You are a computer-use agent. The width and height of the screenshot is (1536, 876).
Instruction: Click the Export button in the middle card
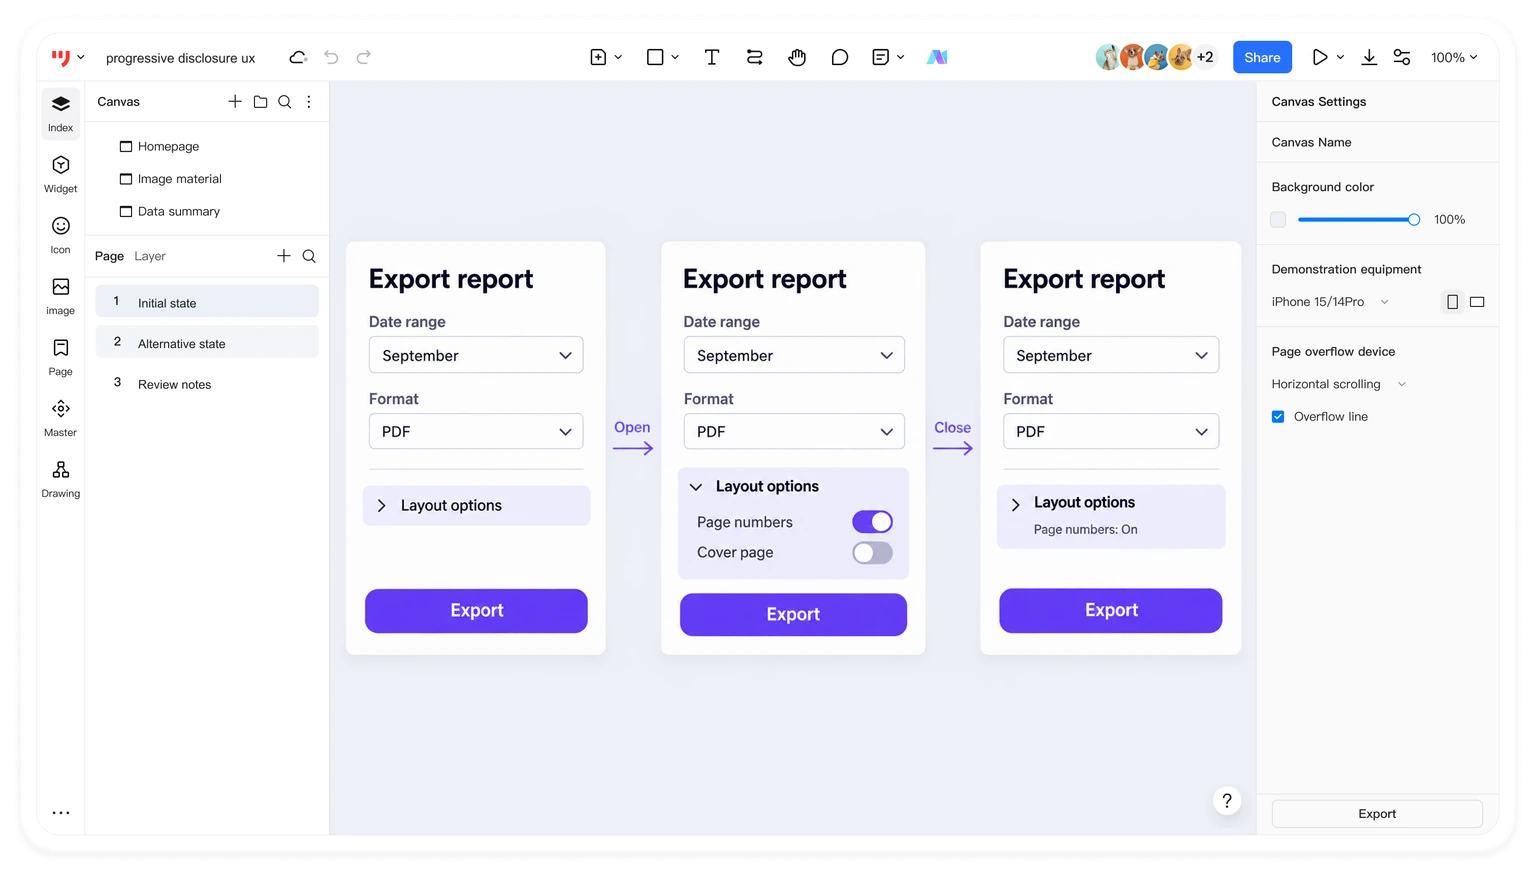tap(793, 614)
